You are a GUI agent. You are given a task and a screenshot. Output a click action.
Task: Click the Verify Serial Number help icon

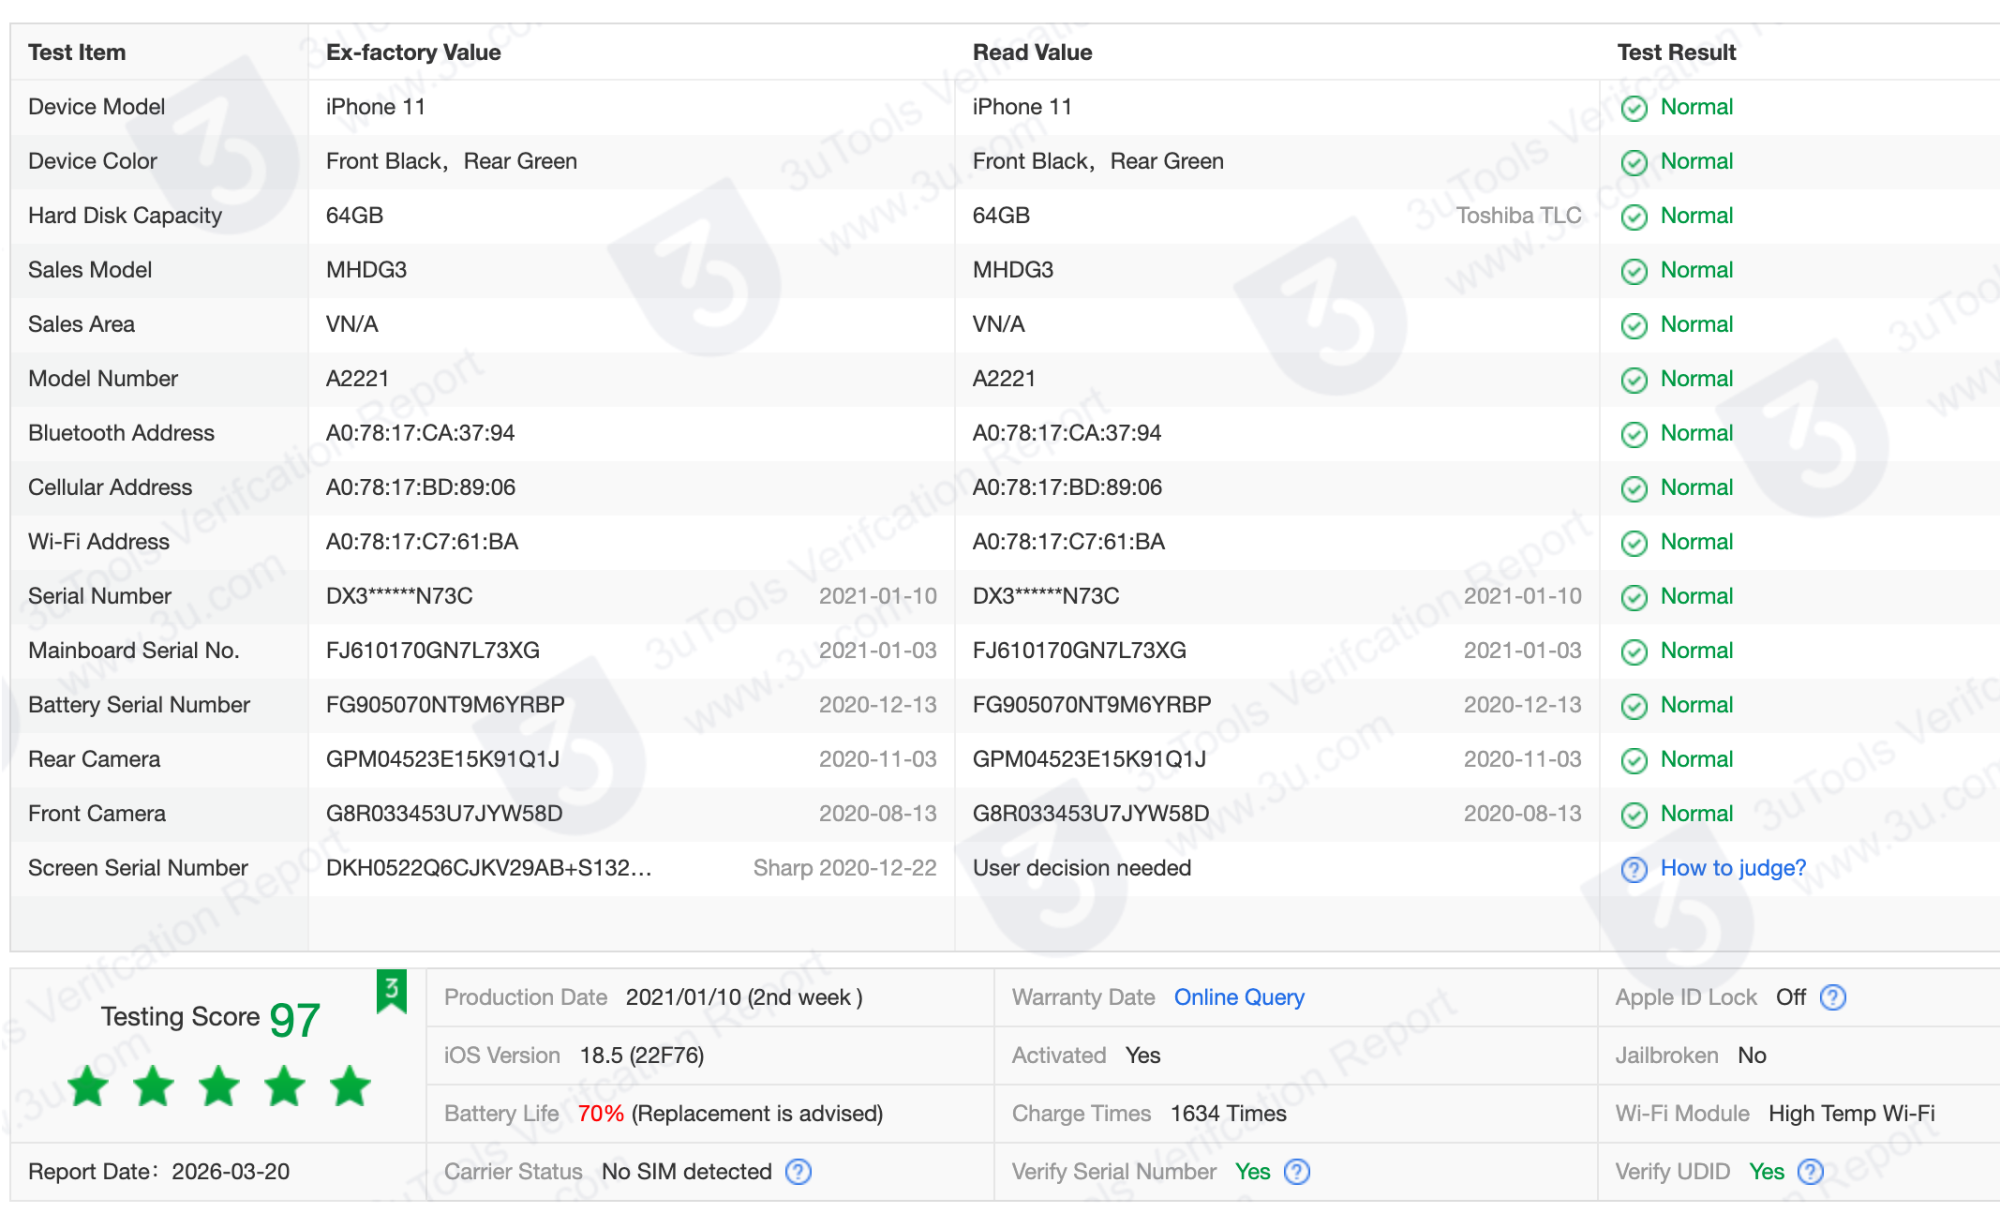[x=1296, y=1171]
